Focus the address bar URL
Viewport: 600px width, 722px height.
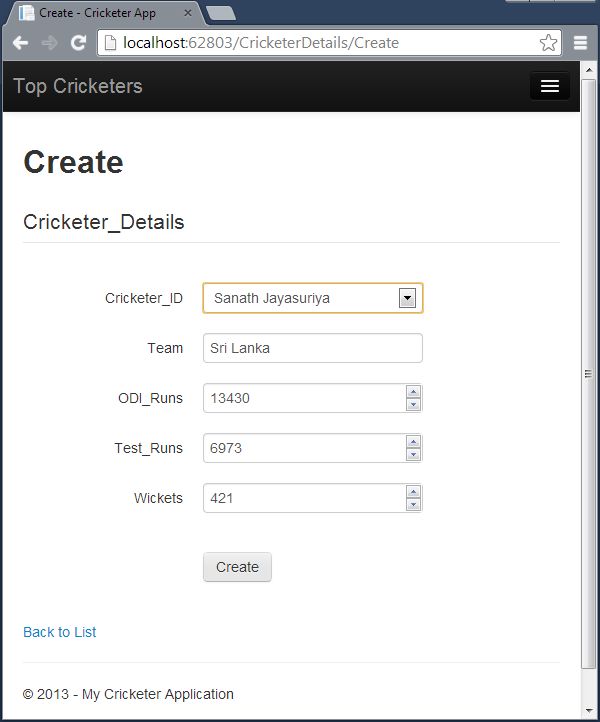tap(320, 43)
